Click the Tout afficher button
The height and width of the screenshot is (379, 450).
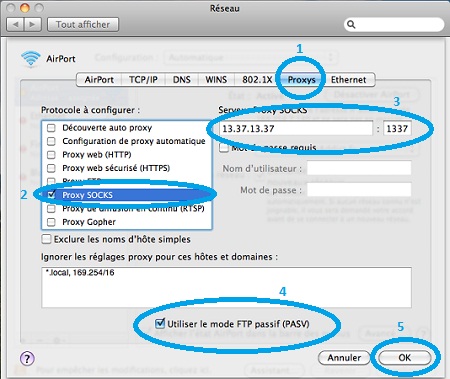(x=83, y=24)
